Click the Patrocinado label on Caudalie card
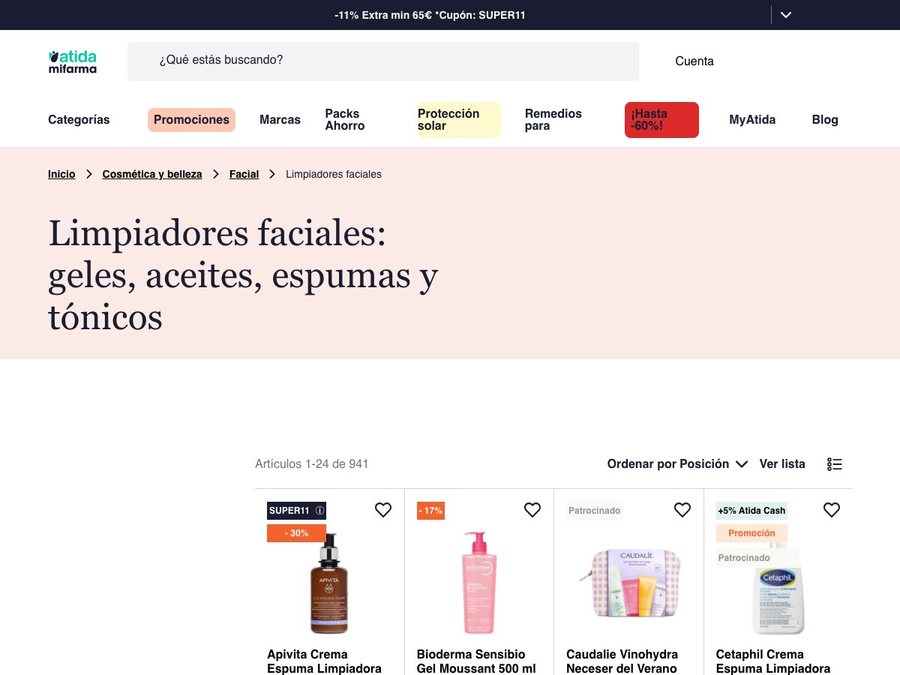 coord(594,510)
